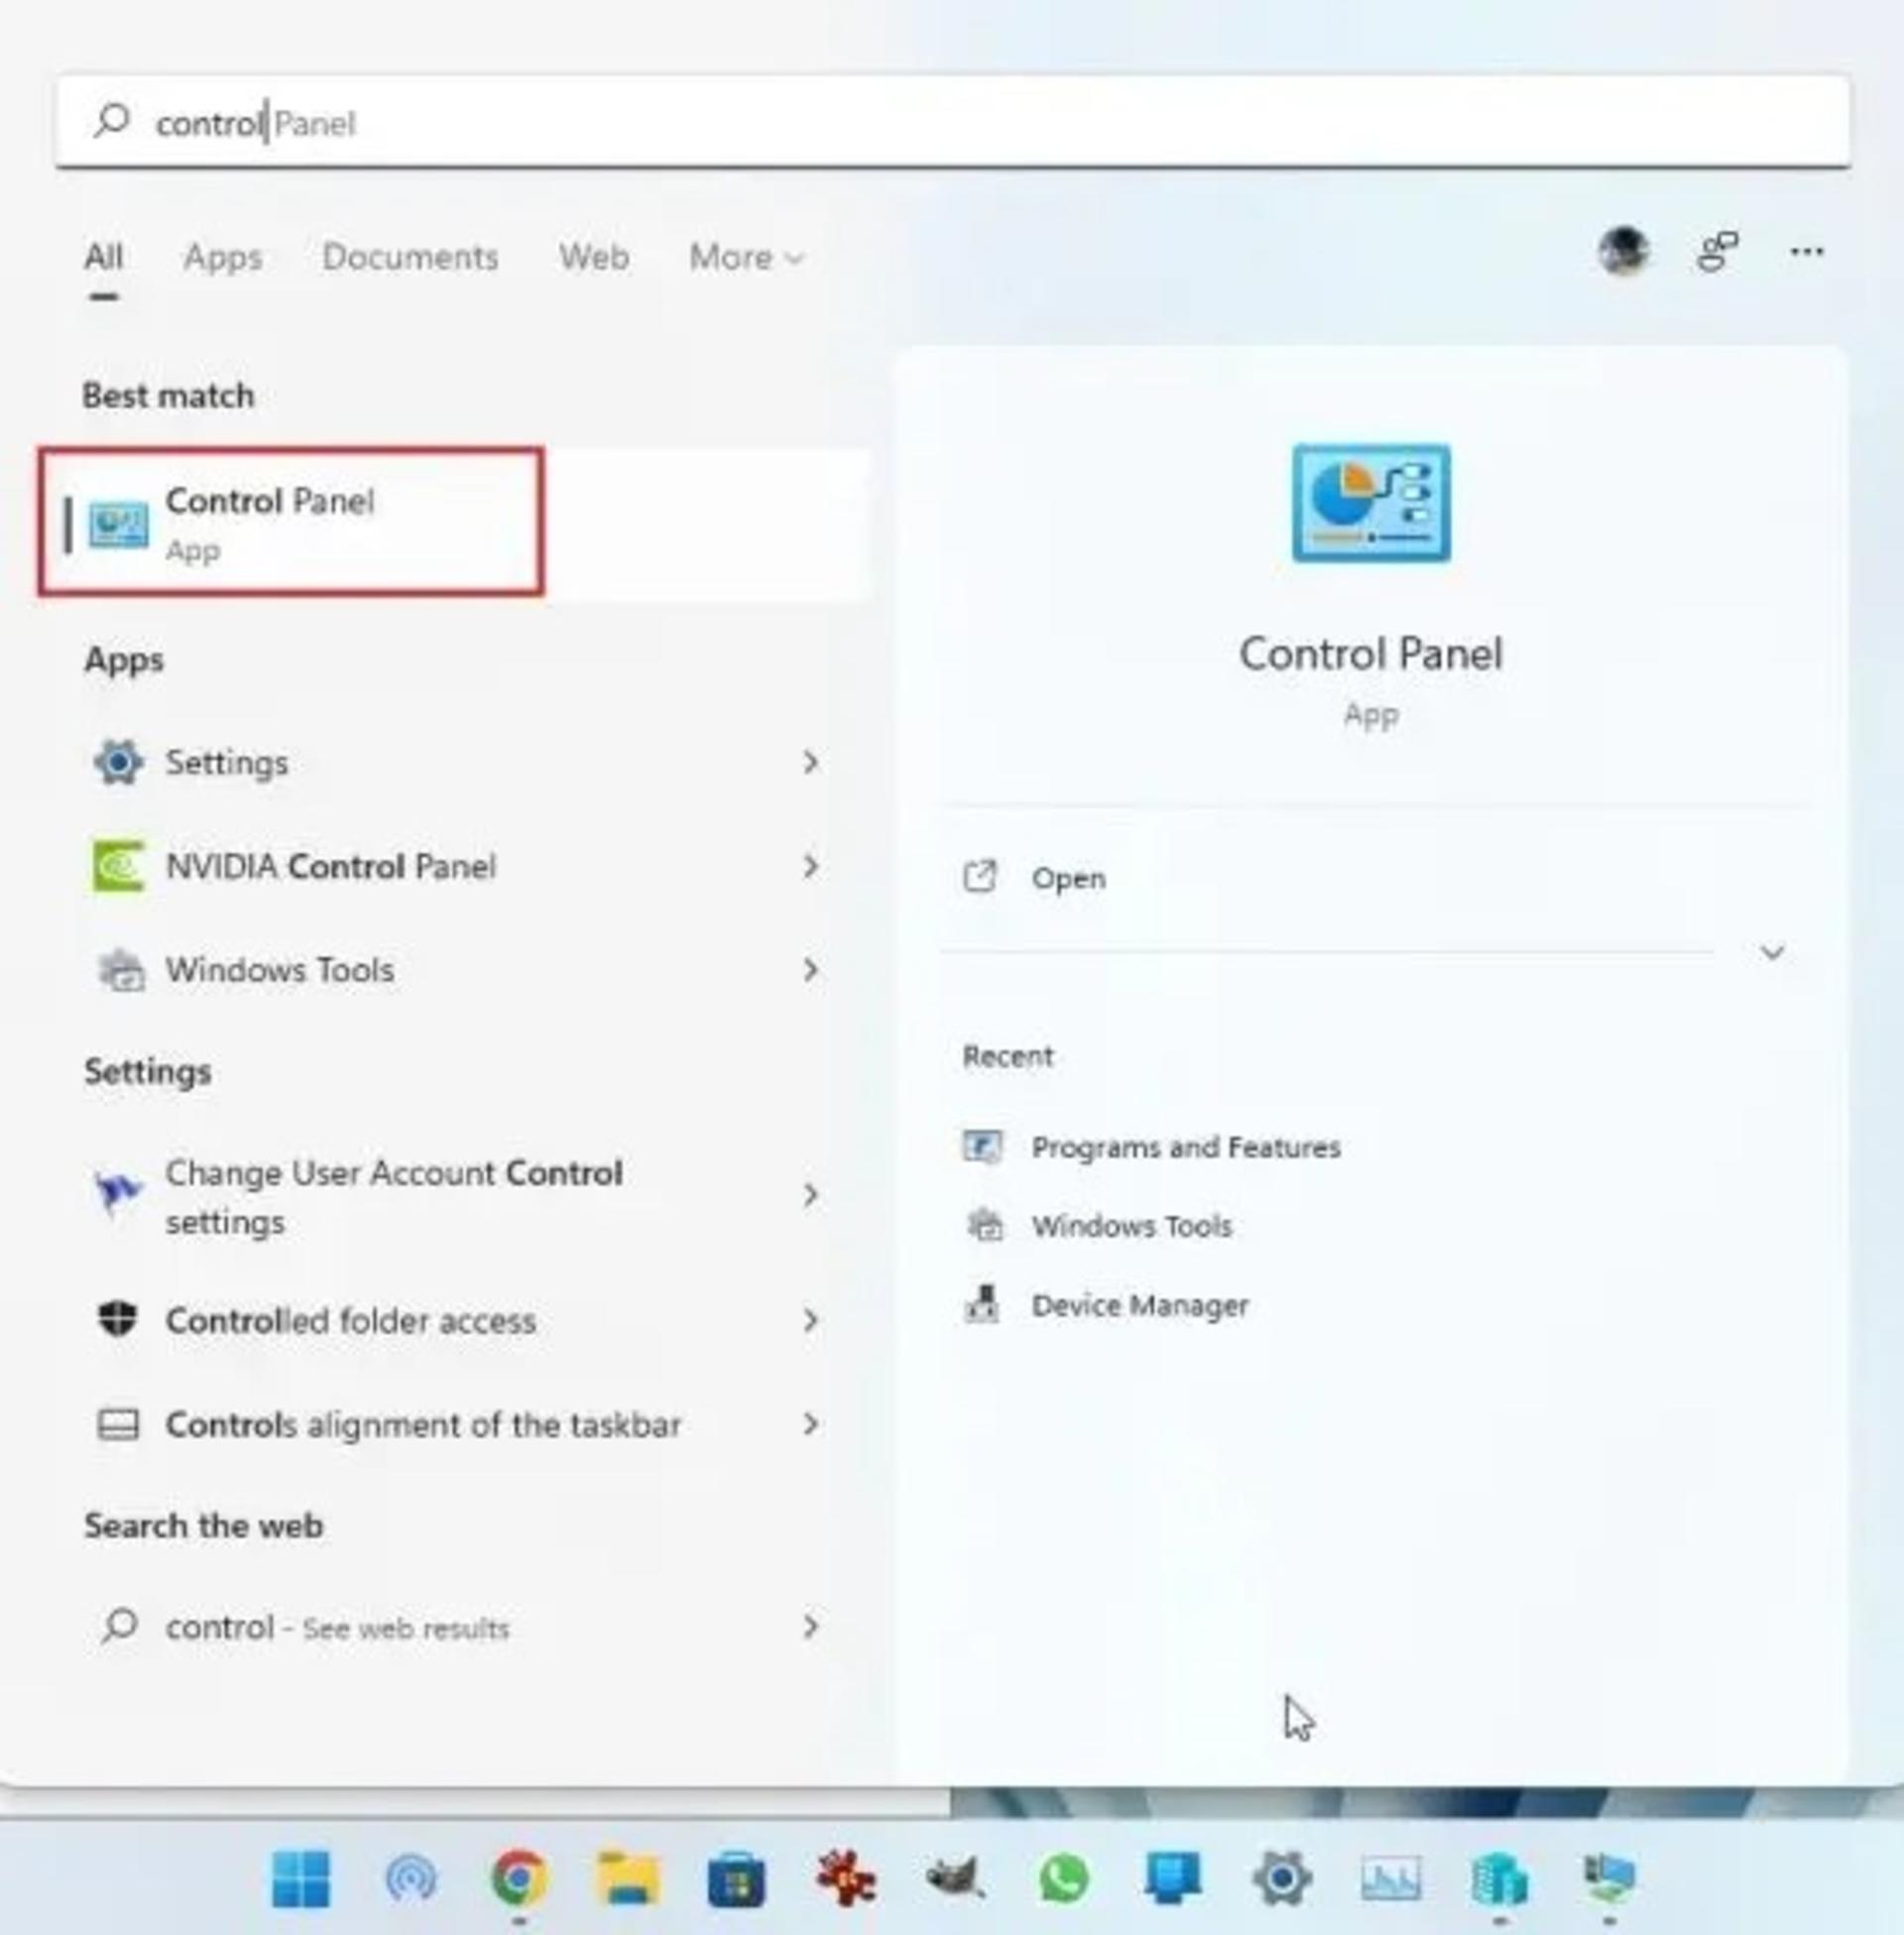1904x1935 pixels.
Task: Click the taskbar alignment setting icon
Action: click(x=118, y=1424)
